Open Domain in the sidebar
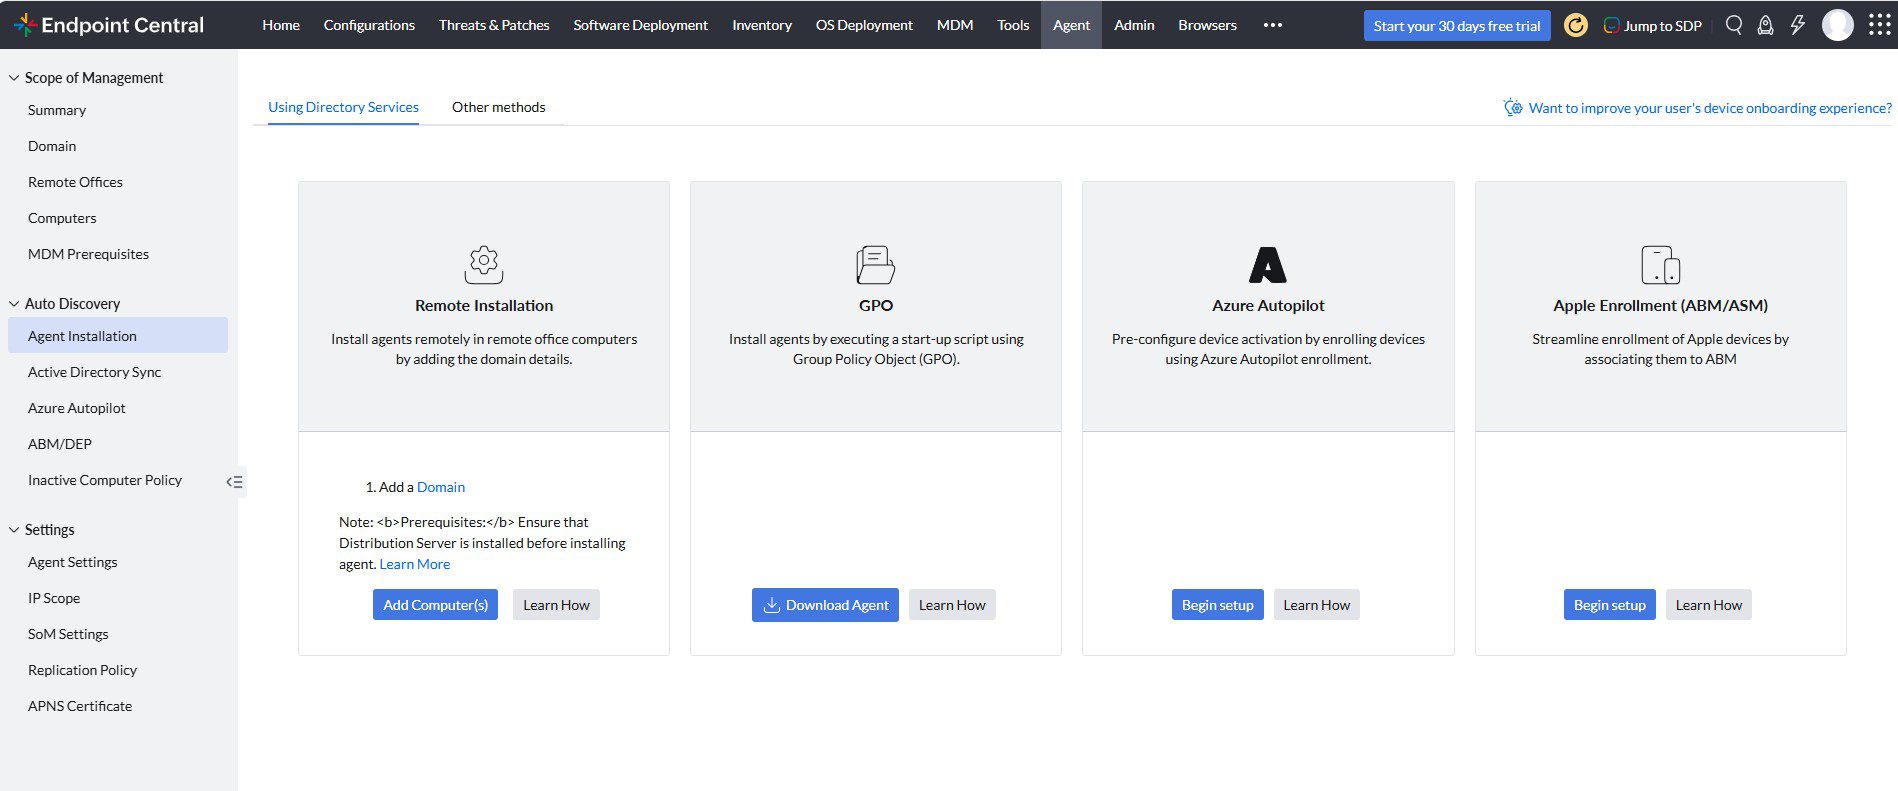1898x791 pixels. (52, 146)
